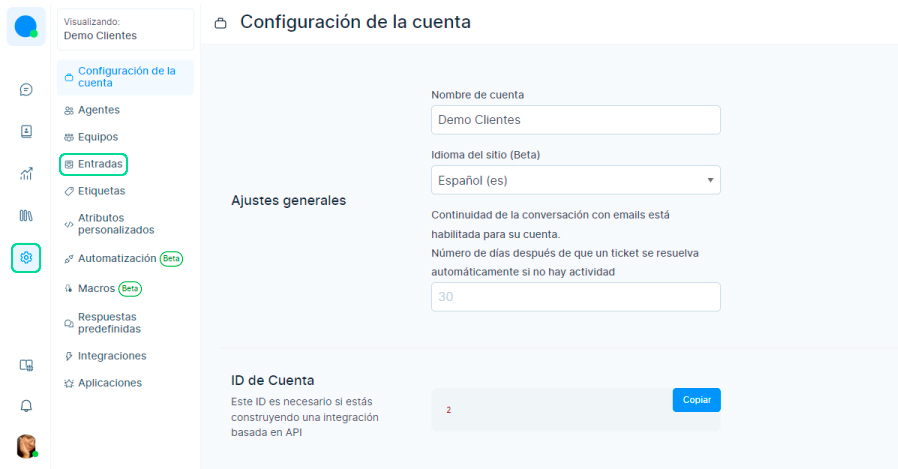
Task: Focus the auto-resolve days input field
Action: coord(575,297)
